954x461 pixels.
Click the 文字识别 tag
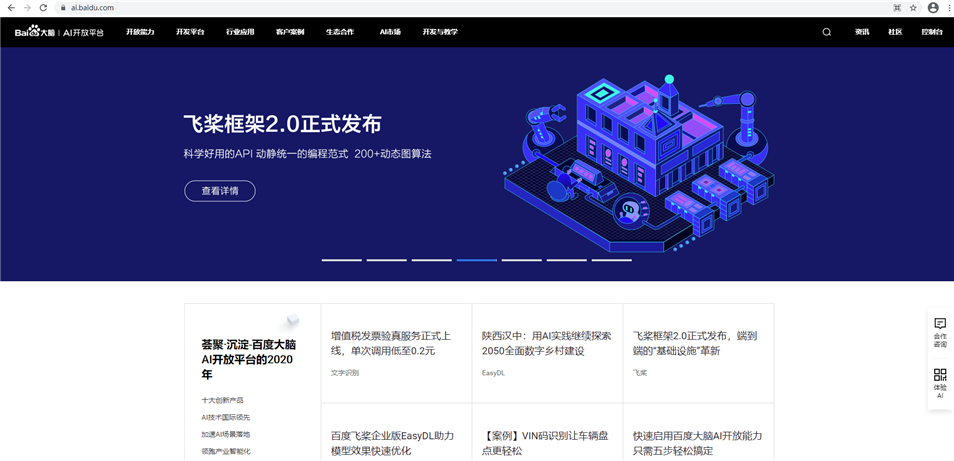(x=345, y=373)
